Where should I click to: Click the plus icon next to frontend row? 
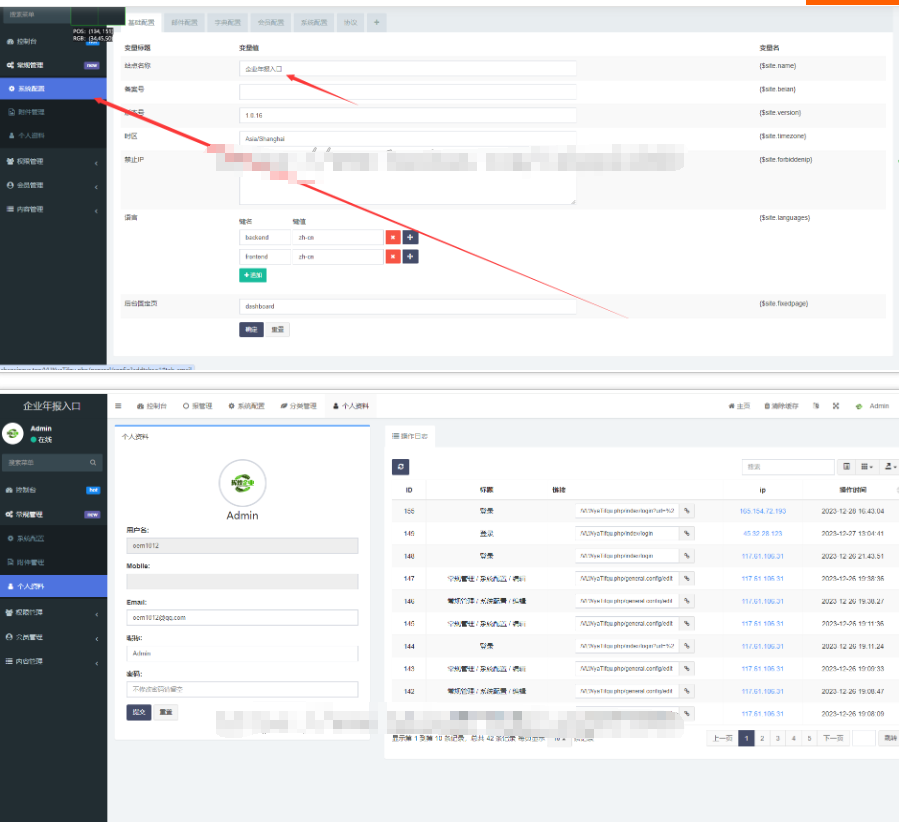tap(410, 257)
